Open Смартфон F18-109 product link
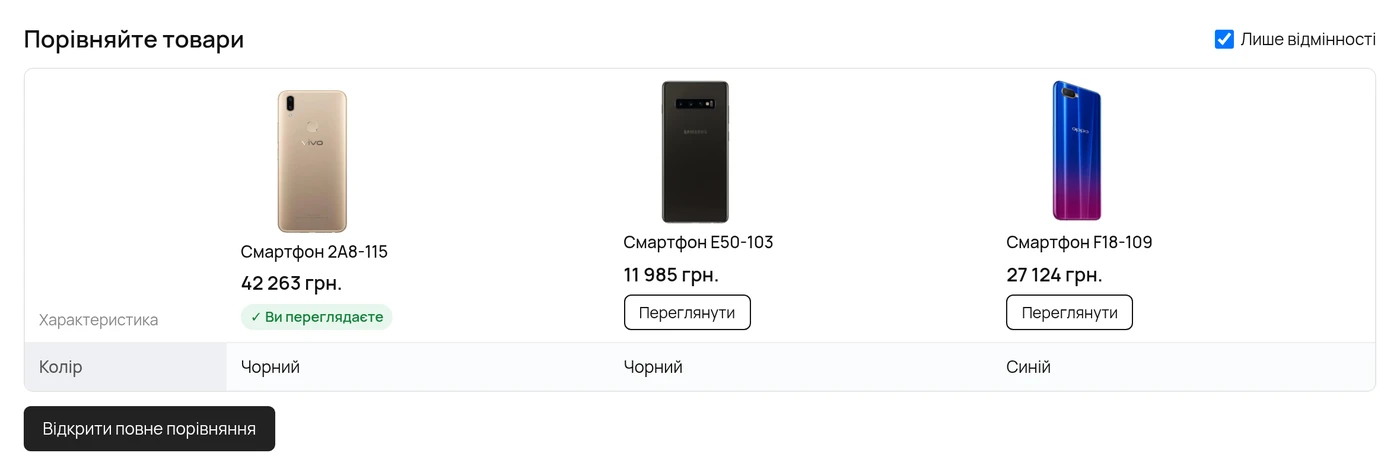Viewport: 1400px width, 475px height. point(1079,242)
